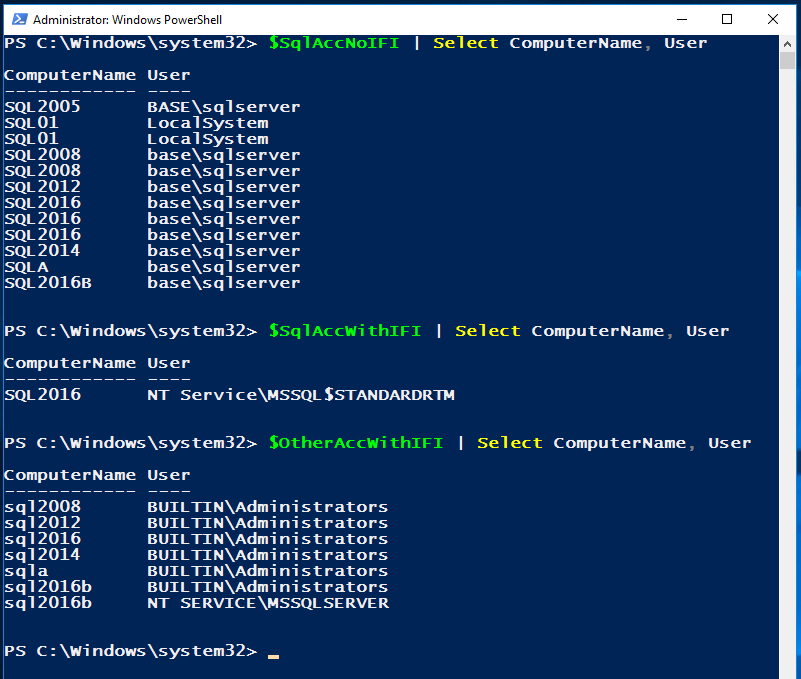Click the lowercase sql2014 computer name
Screen dimensions: 801x679
pyautogui.click(x=42, y=555)
